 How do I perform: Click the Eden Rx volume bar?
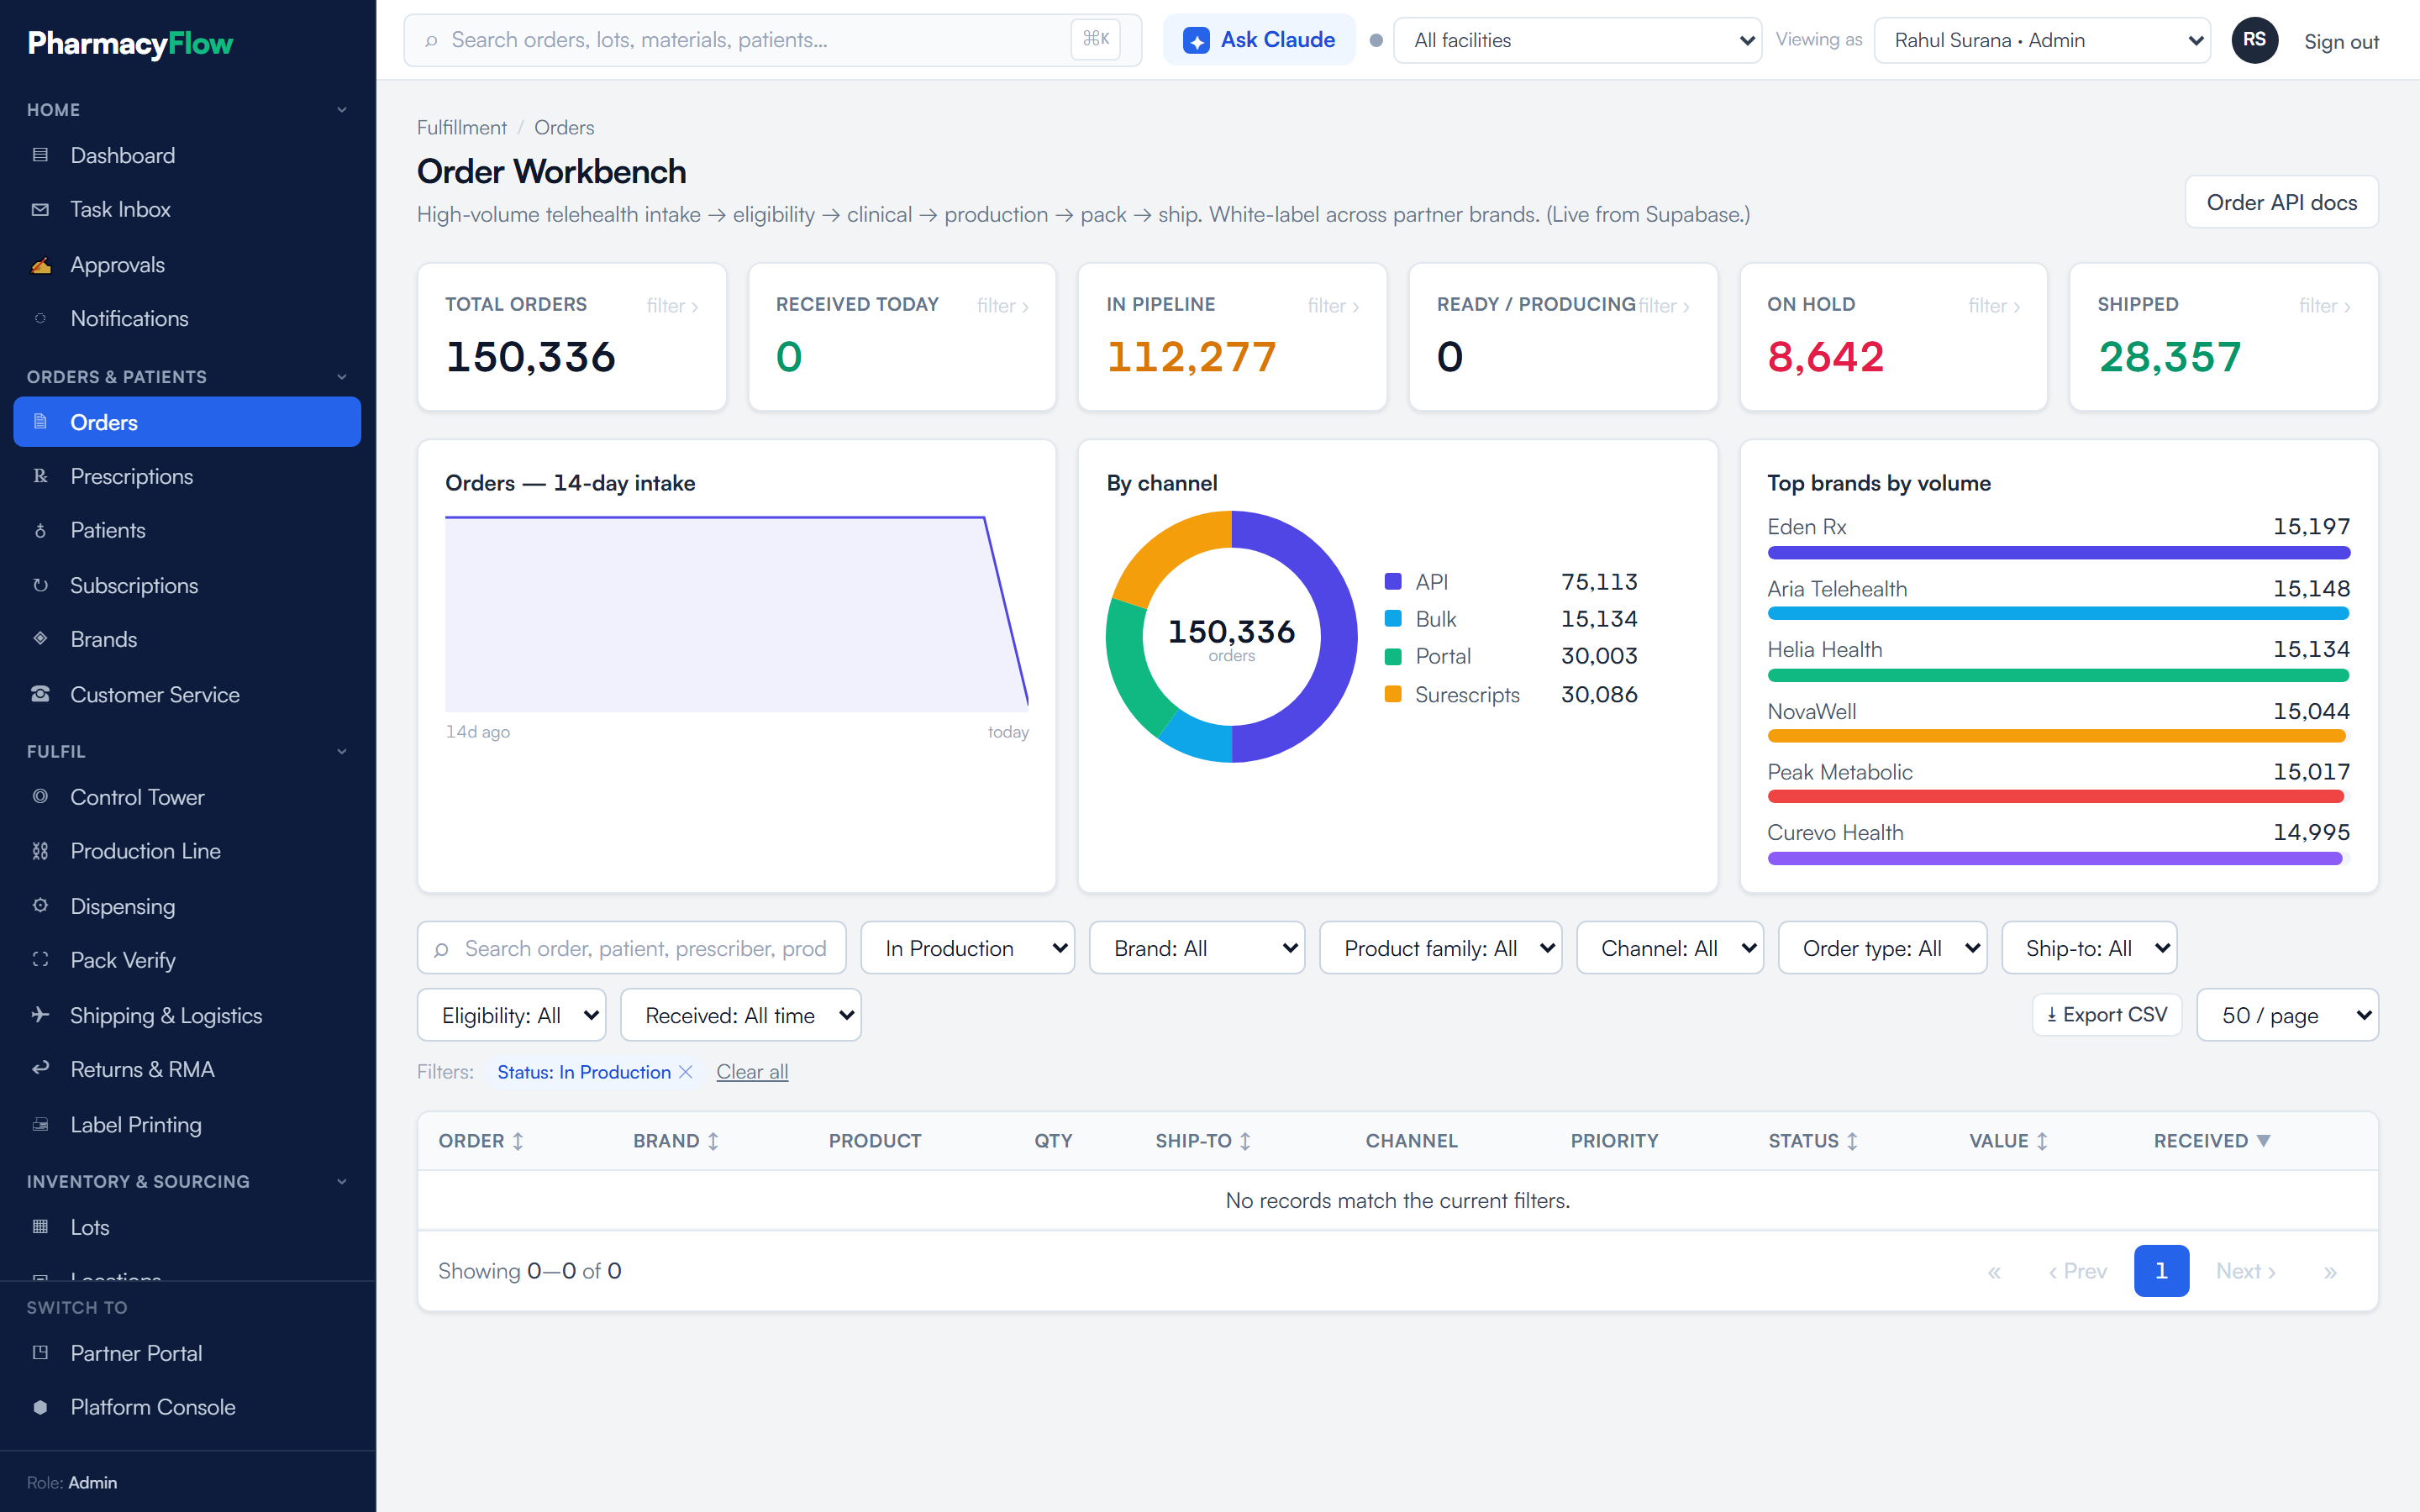pos(2058,552)
